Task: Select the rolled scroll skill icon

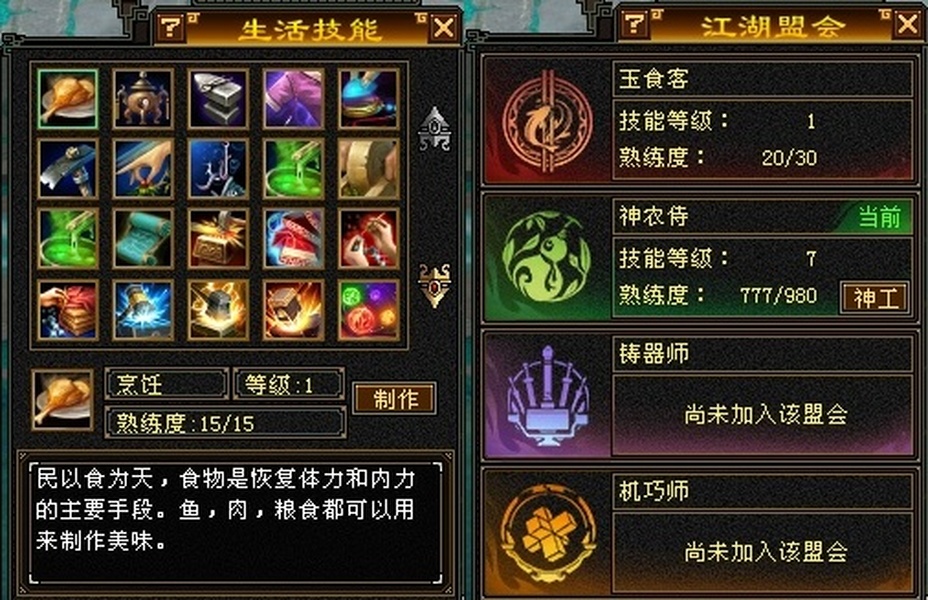Action: pyautogui.click(x=143, y=238)
